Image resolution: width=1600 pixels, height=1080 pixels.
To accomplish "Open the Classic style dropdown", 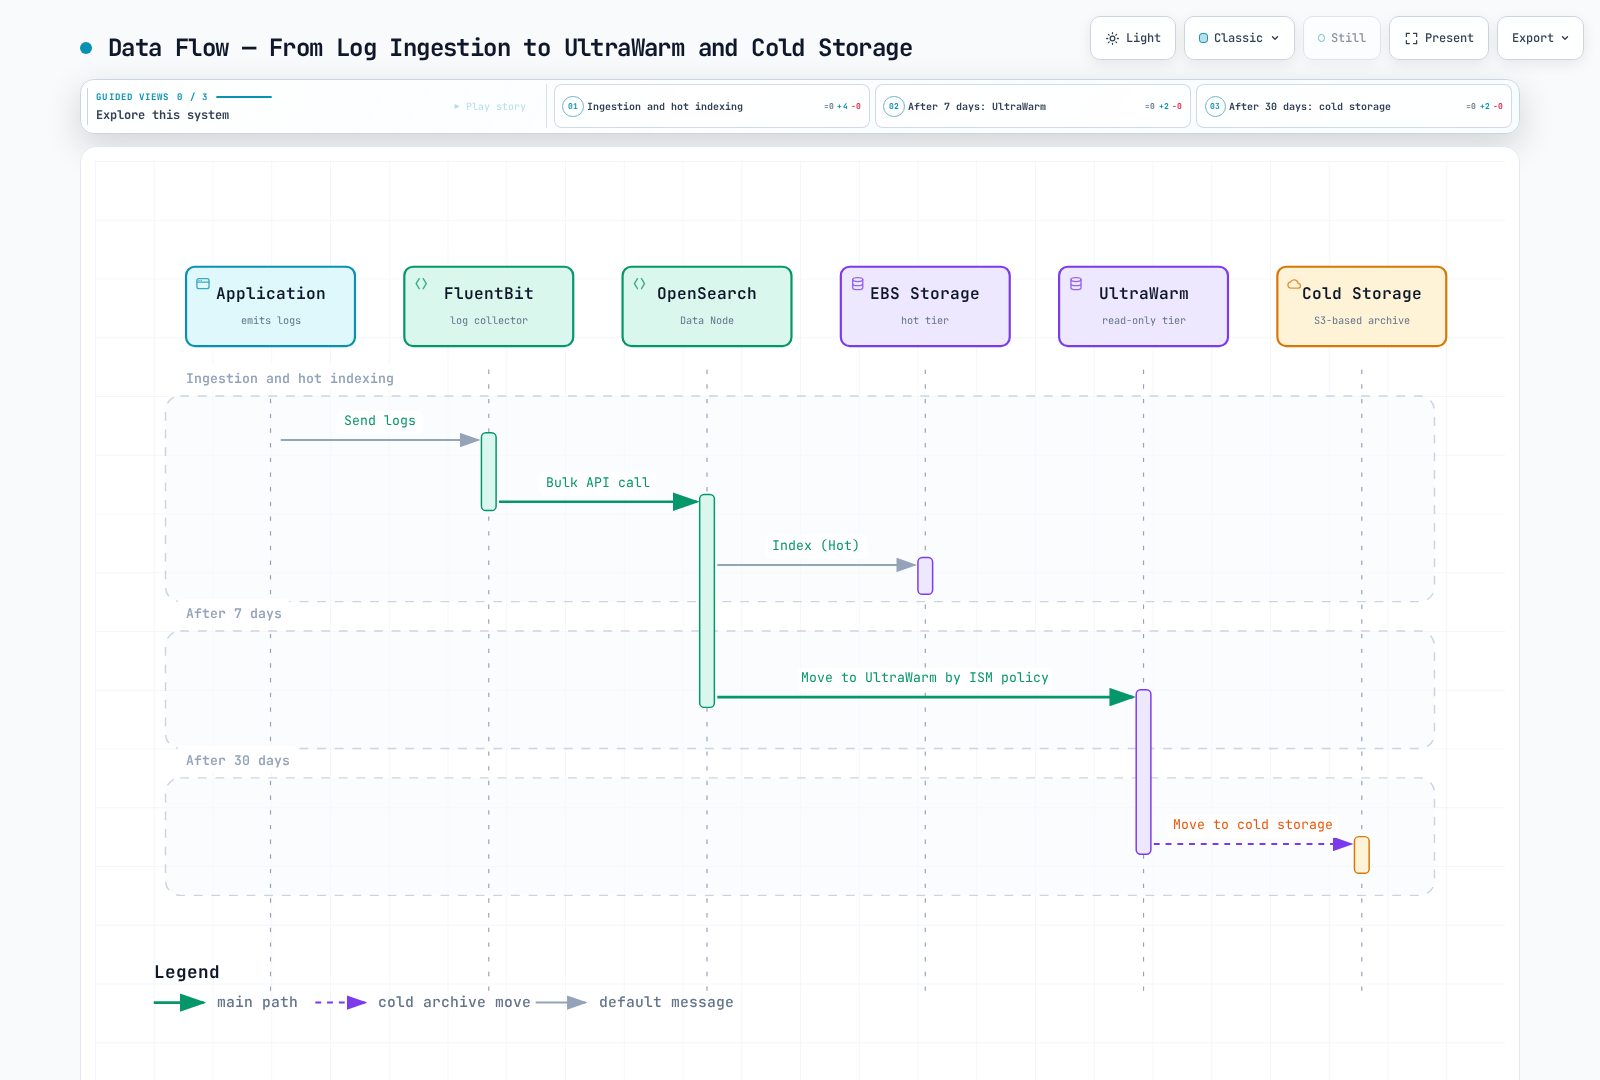I will 1239,38.
